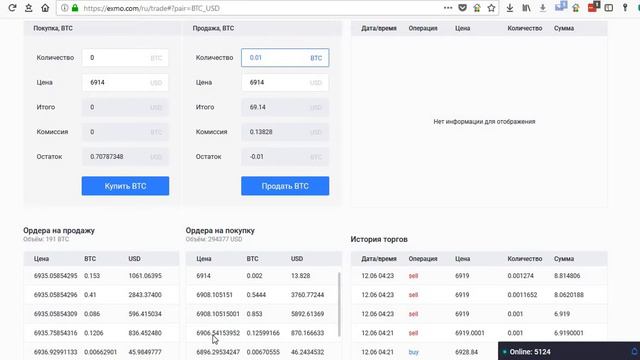The width and height of the screenshot is (640, 360).
Task: Click Покупка, BTC panel header
Action: (x=53, y=28)
